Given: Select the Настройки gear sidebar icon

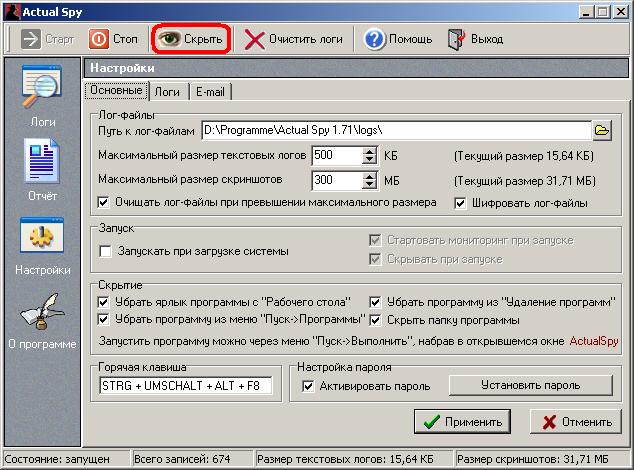Looking at the screenshot, I should pos(42,246).
